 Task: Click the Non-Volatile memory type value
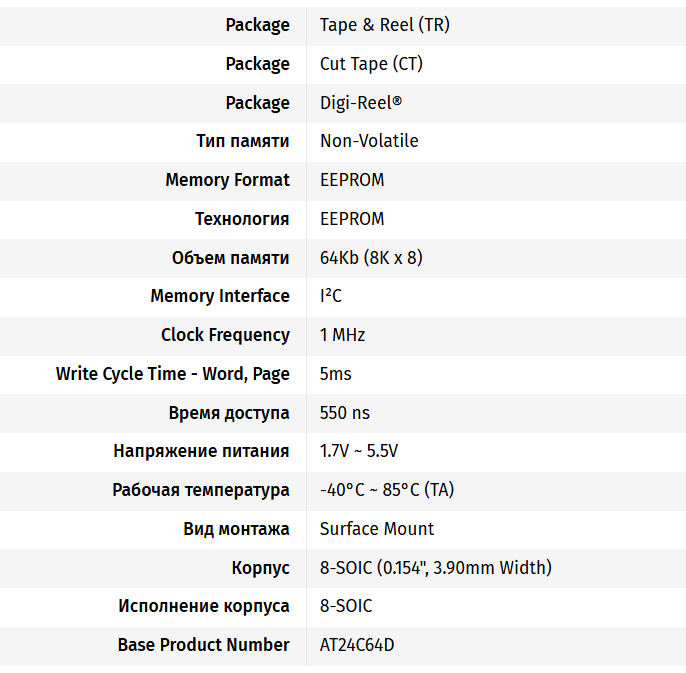369,141
